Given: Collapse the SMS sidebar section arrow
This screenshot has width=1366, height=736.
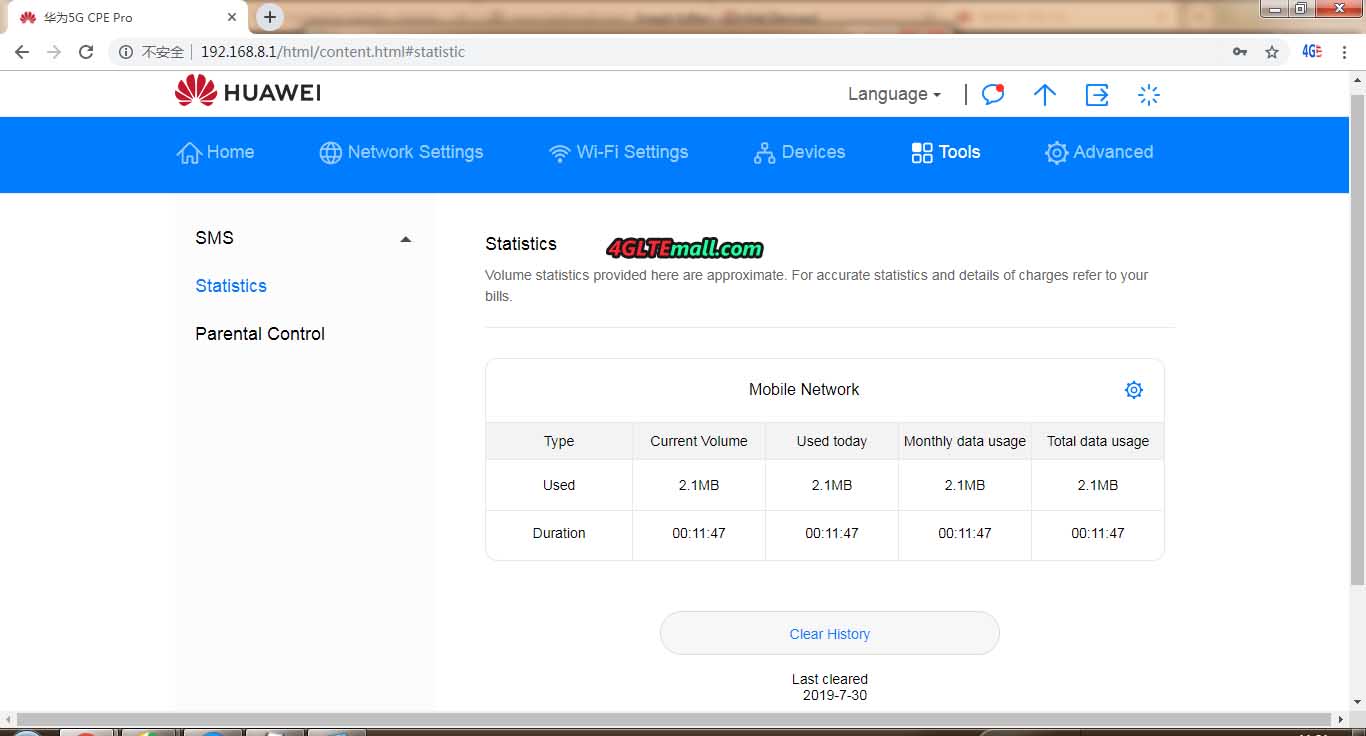Looking at the screenshot, I should click(x=405, y=239).
